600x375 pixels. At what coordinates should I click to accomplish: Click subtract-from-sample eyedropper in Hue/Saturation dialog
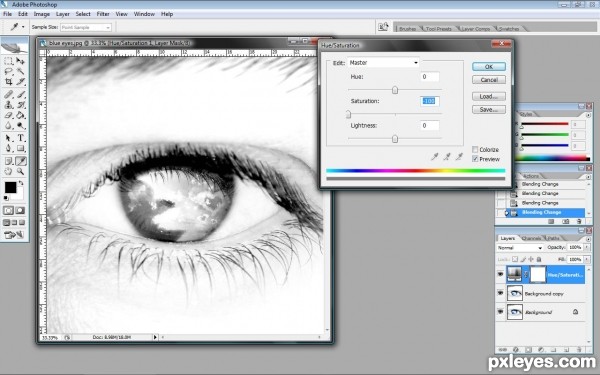459,156
